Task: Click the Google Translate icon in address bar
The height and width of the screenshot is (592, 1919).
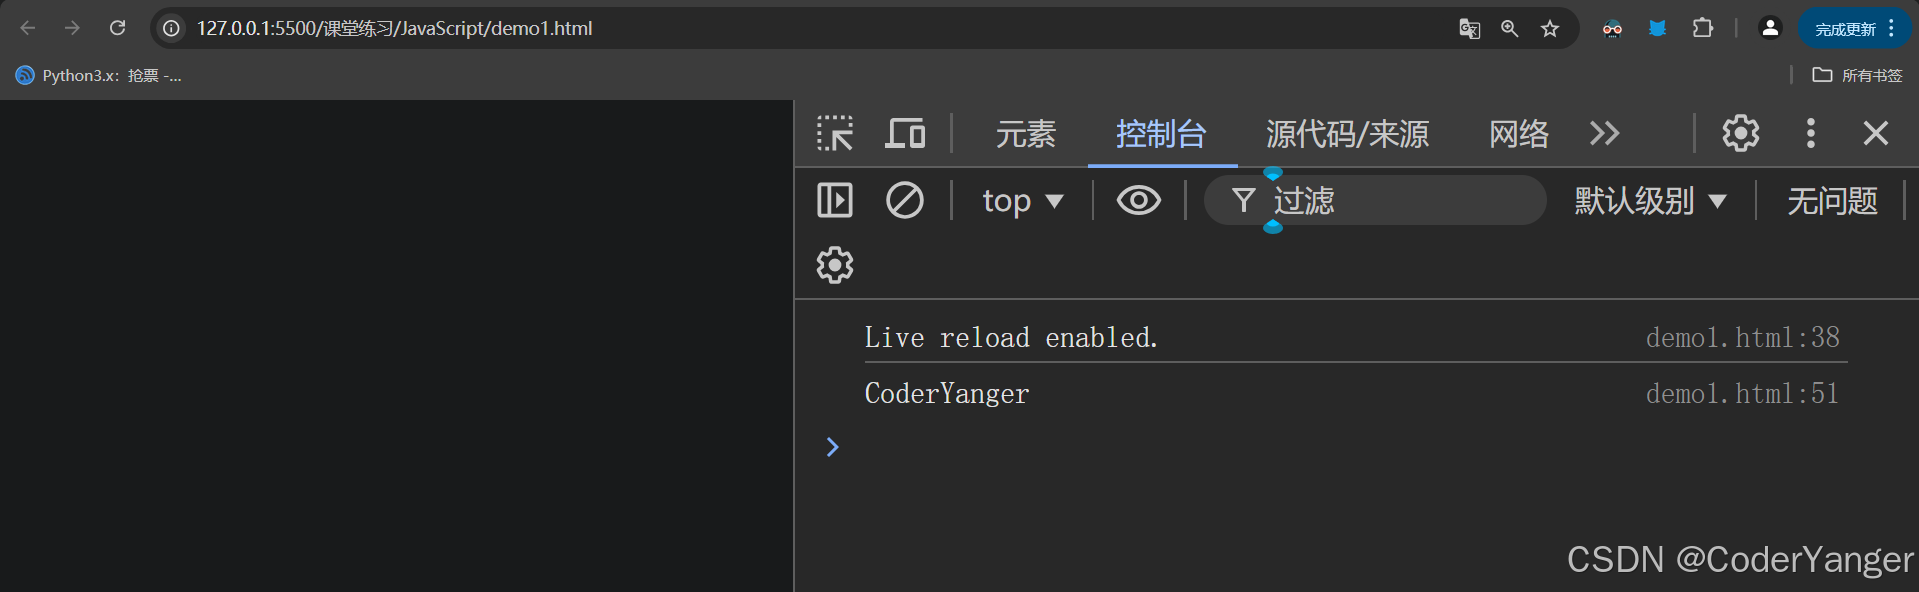Action: pyautogui.click(x=1469, y=28)
